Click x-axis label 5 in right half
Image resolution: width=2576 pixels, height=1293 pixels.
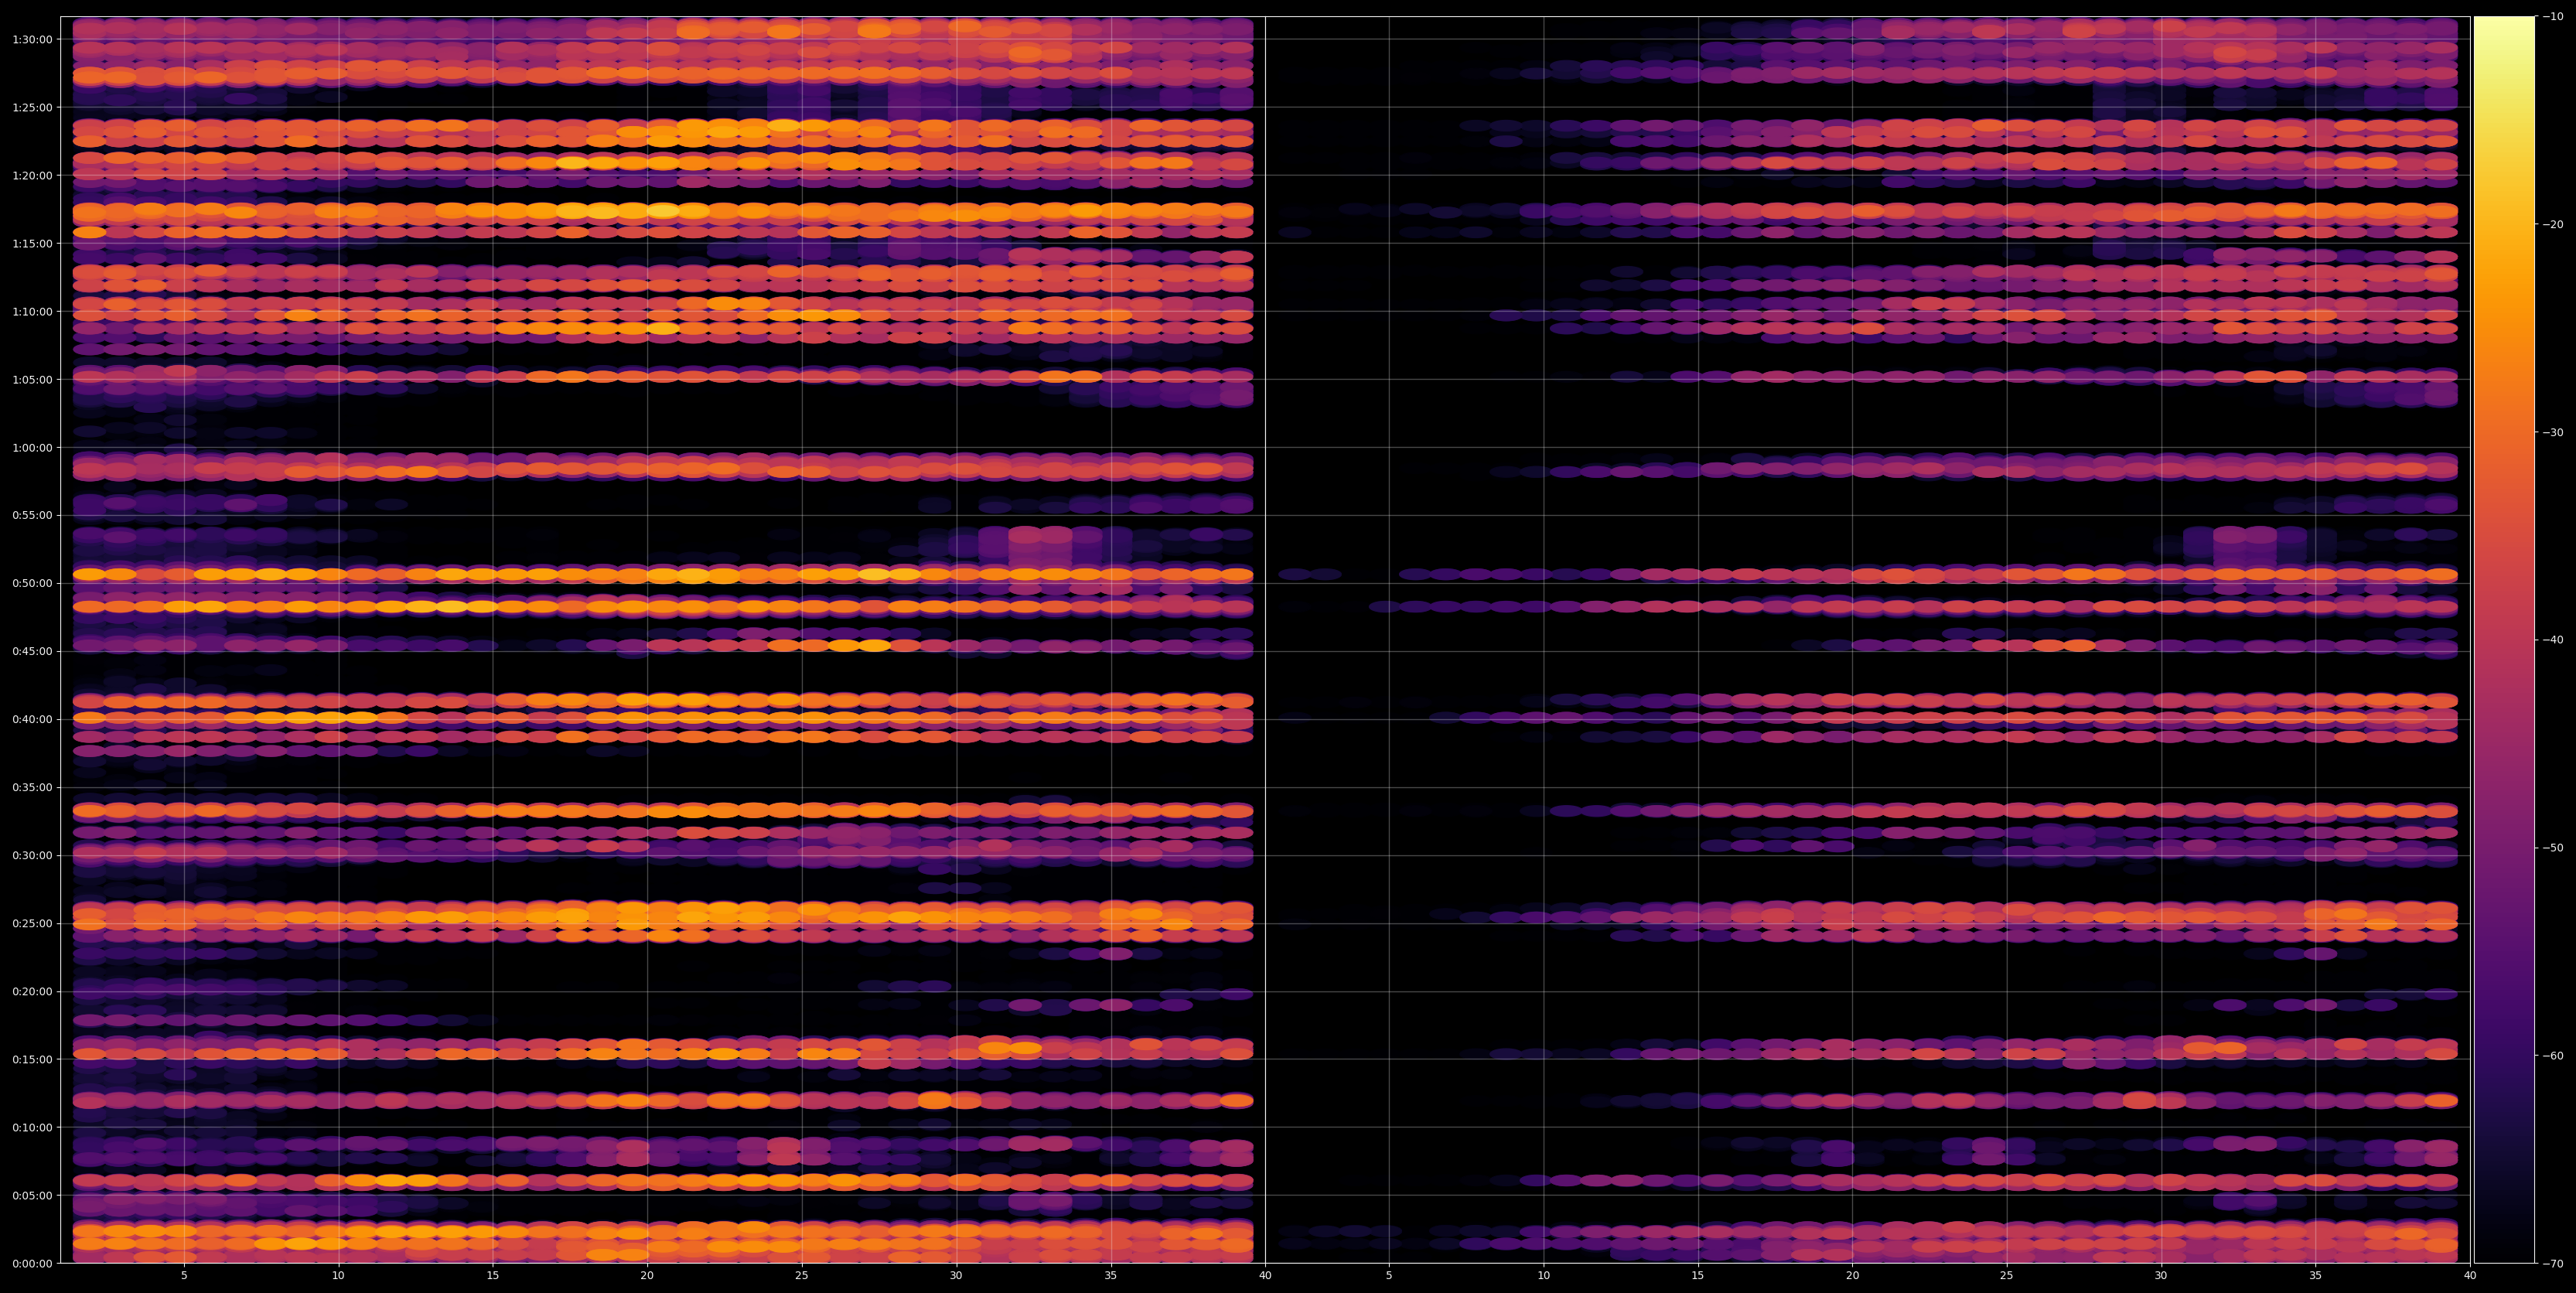[1389, 1276]
